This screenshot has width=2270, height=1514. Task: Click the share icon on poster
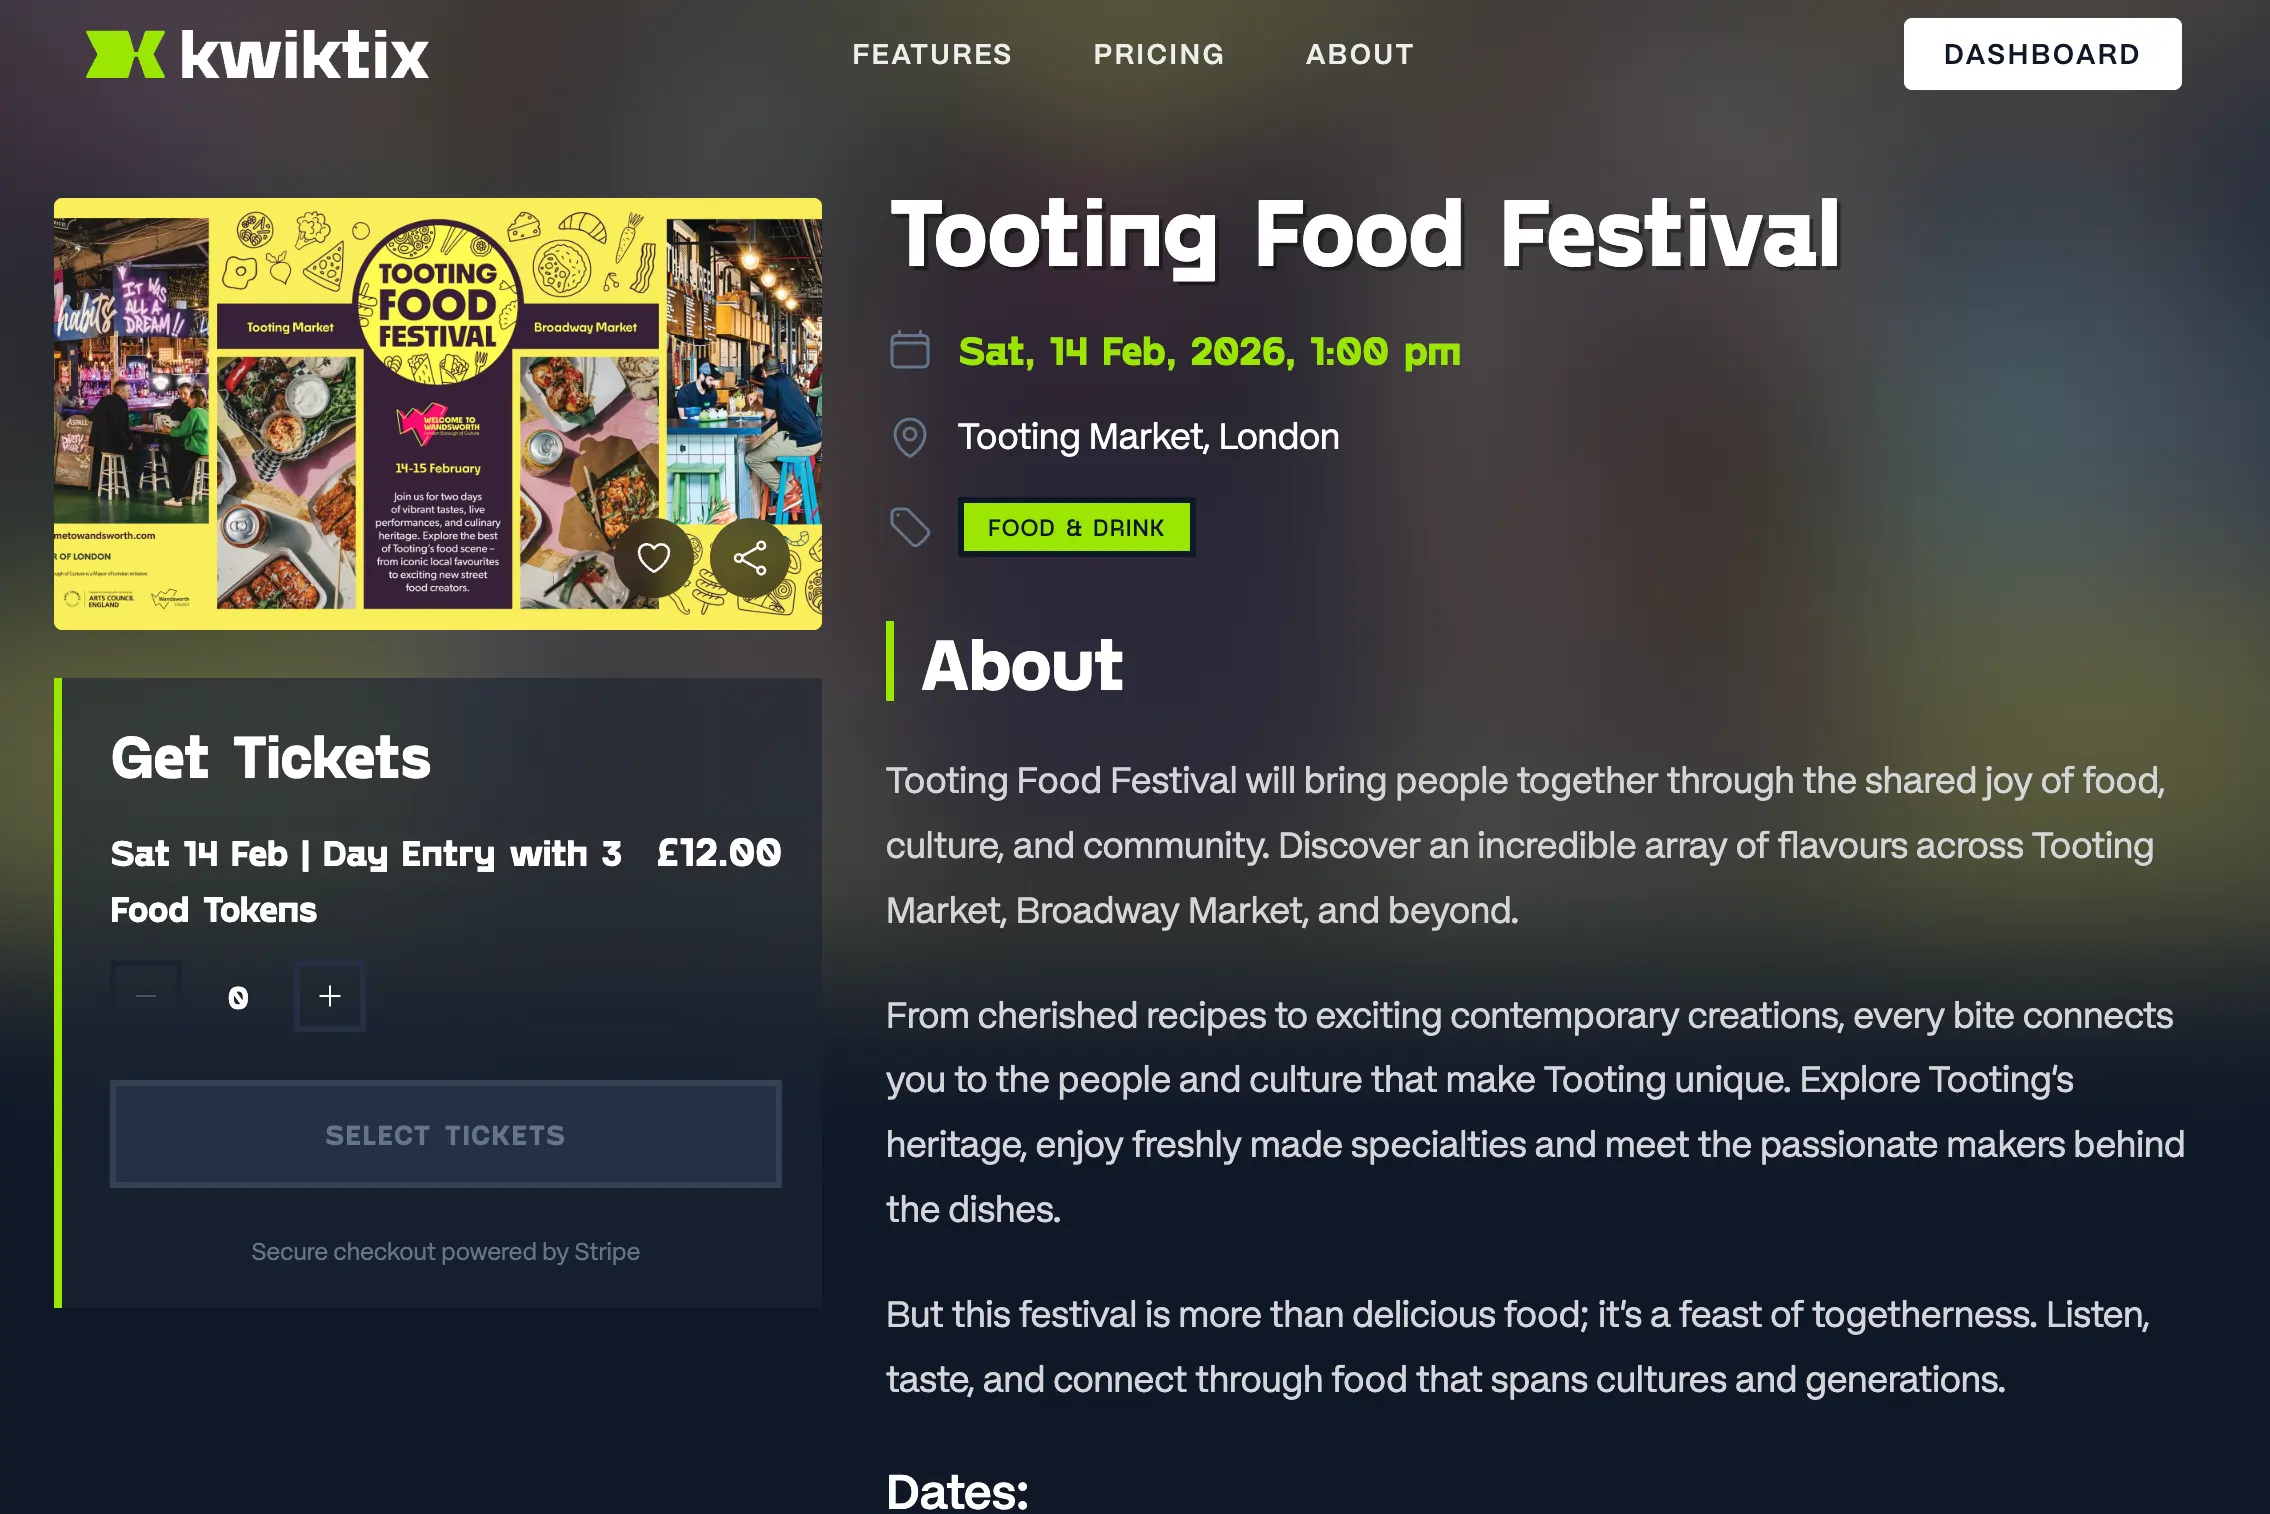[x=750, y=557]
